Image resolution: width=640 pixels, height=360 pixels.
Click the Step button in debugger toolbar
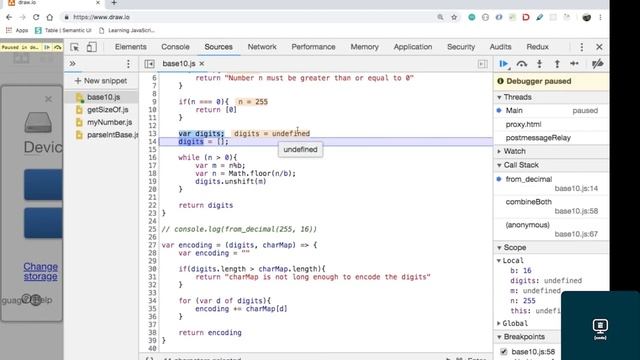click(575, 64)
